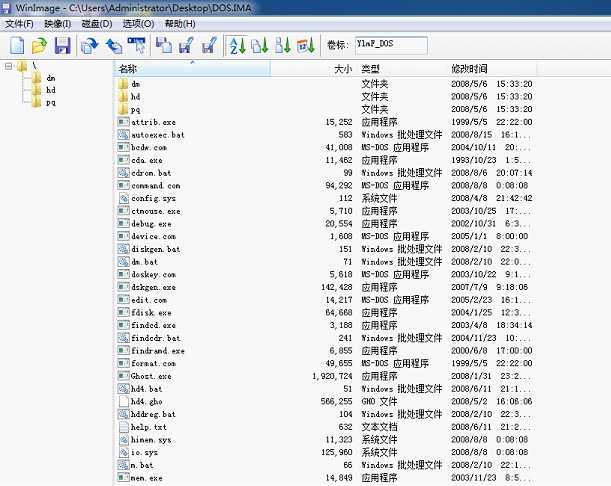This screenshot has width=611, height=486.
Task: Select the fdisk.exe file name
Action: point(151,313)
